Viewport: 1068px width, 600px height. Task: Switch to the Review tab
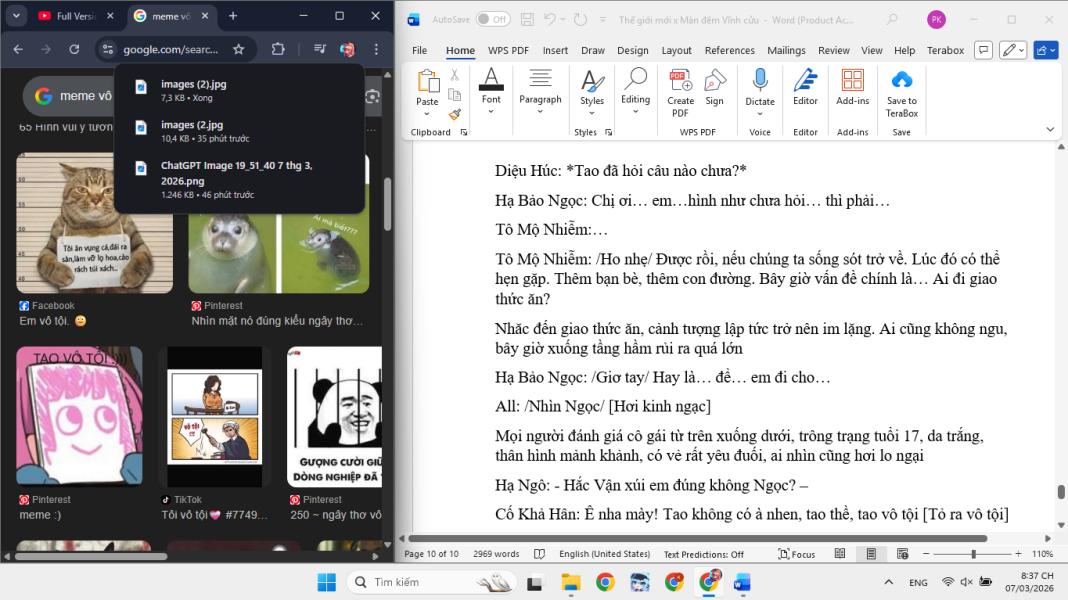(x=834, y=50)
